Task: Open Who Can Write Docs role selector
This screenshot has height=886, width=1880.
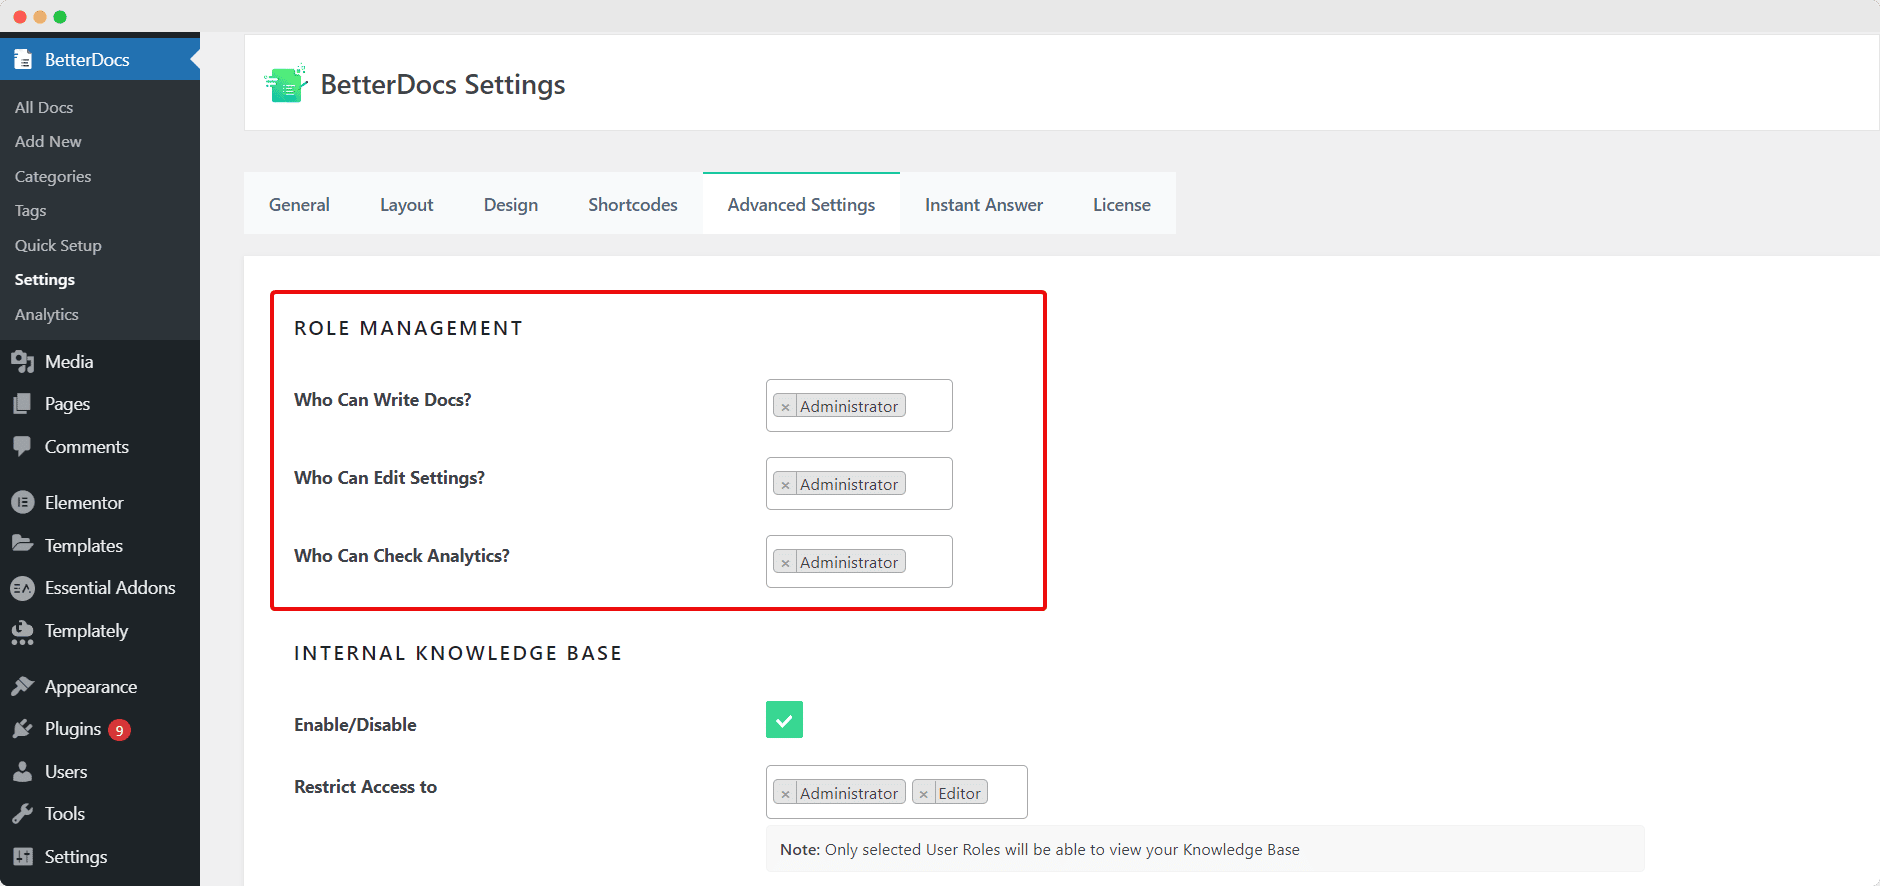Action: click(x=859, y=405)
